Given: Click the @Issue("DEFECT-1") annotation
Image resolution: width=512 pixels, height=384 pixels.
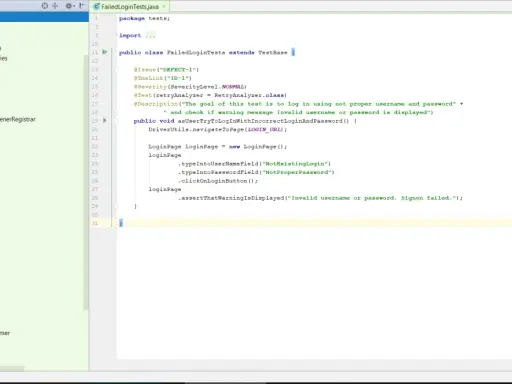Looking at the screenshot, I should (x=166, y=70).
